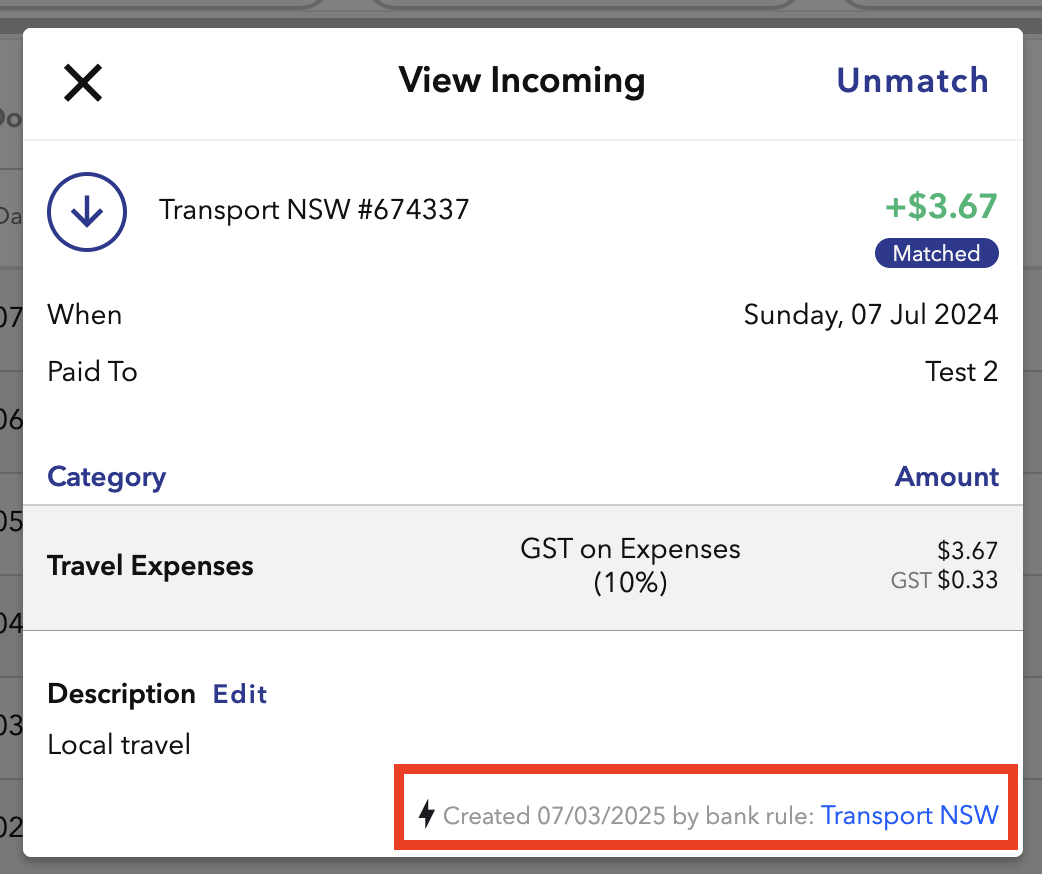Click the View Incoming dialog title

tap(521, 81)
